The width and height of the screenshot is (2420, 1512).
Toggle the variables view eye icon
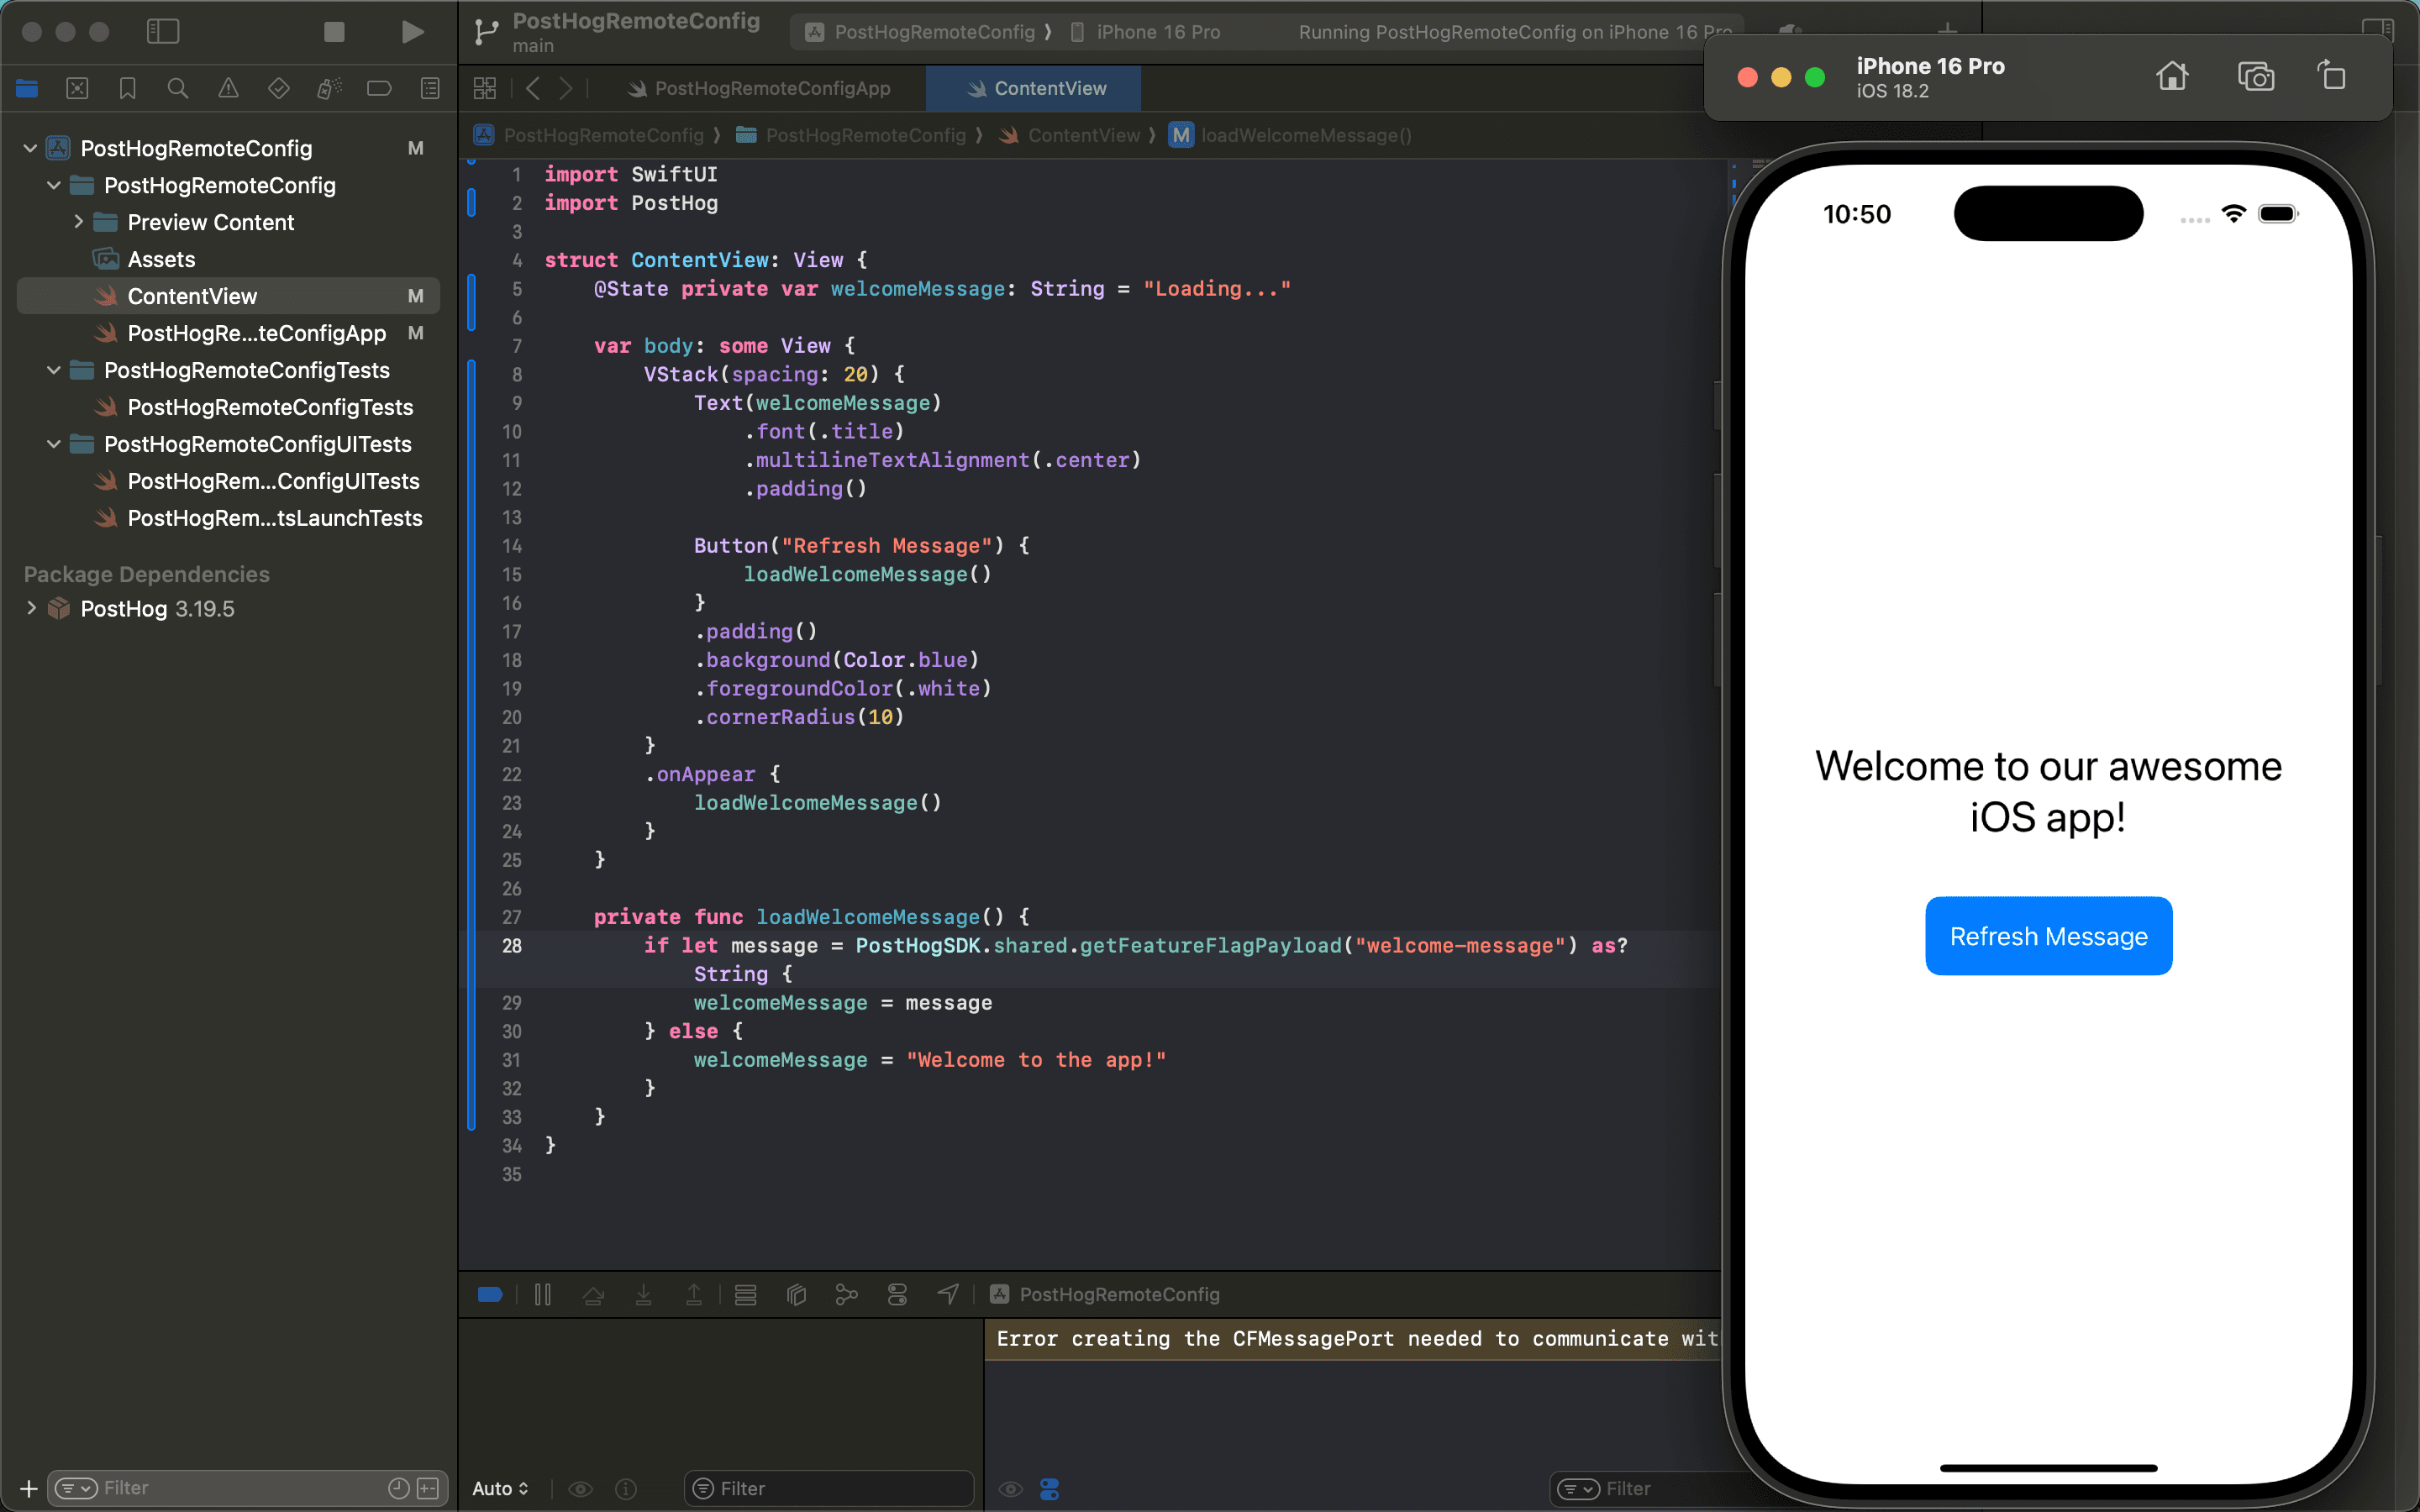pyautogui.click(x=580, y=1489)
